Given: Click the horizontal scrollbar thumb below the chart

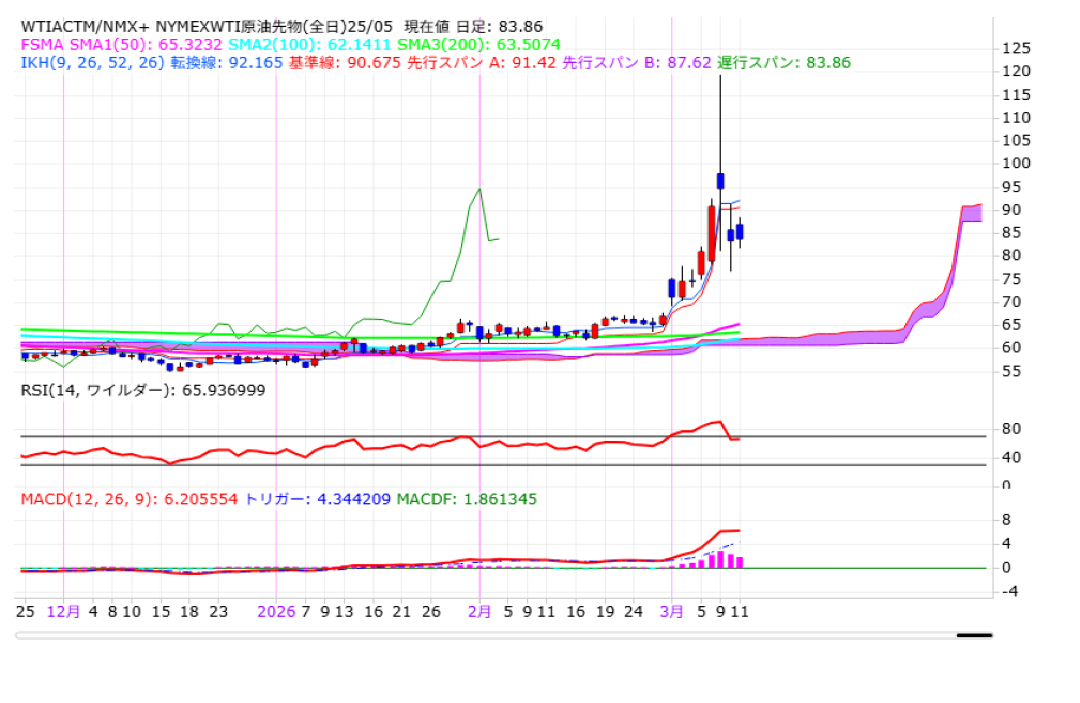Looking at the screenshot, I should [x=973, y=635].
